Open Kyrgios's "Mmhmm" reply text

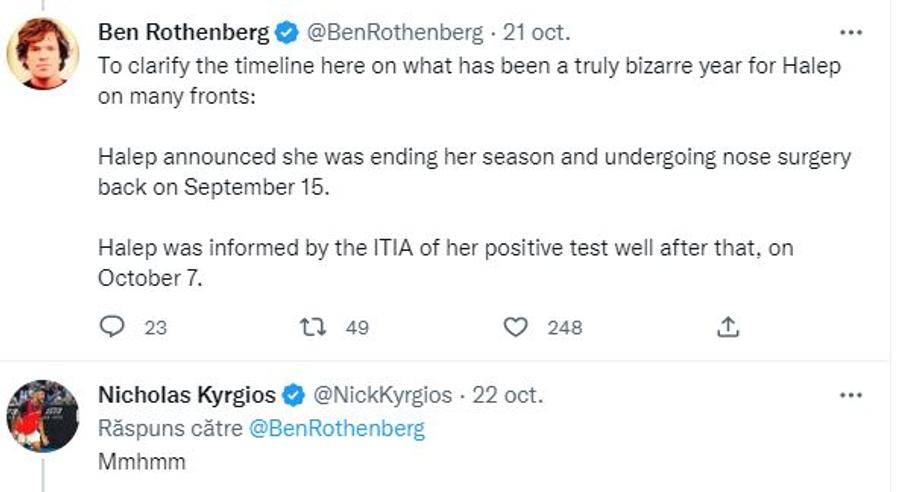pyautogui.click(x=142, y=462)
